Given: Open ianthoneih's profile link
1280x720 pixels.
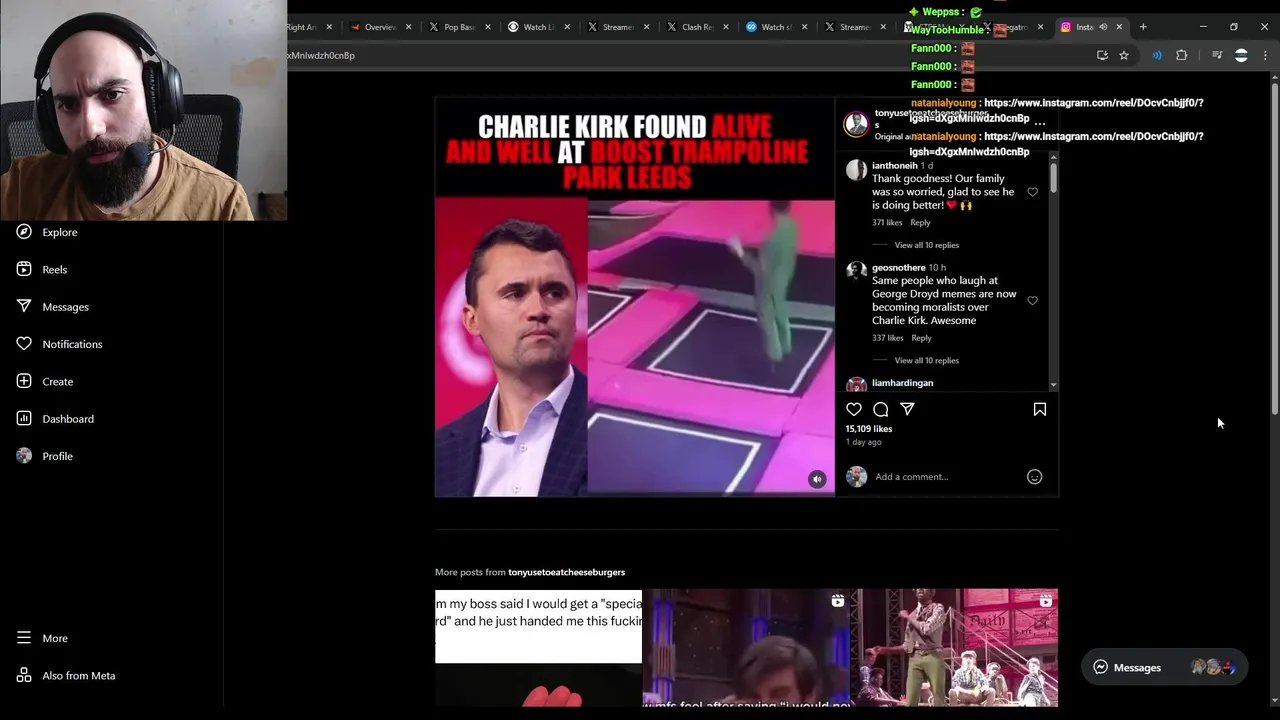Looking at the screenshot, I should (x=894, y=165).
